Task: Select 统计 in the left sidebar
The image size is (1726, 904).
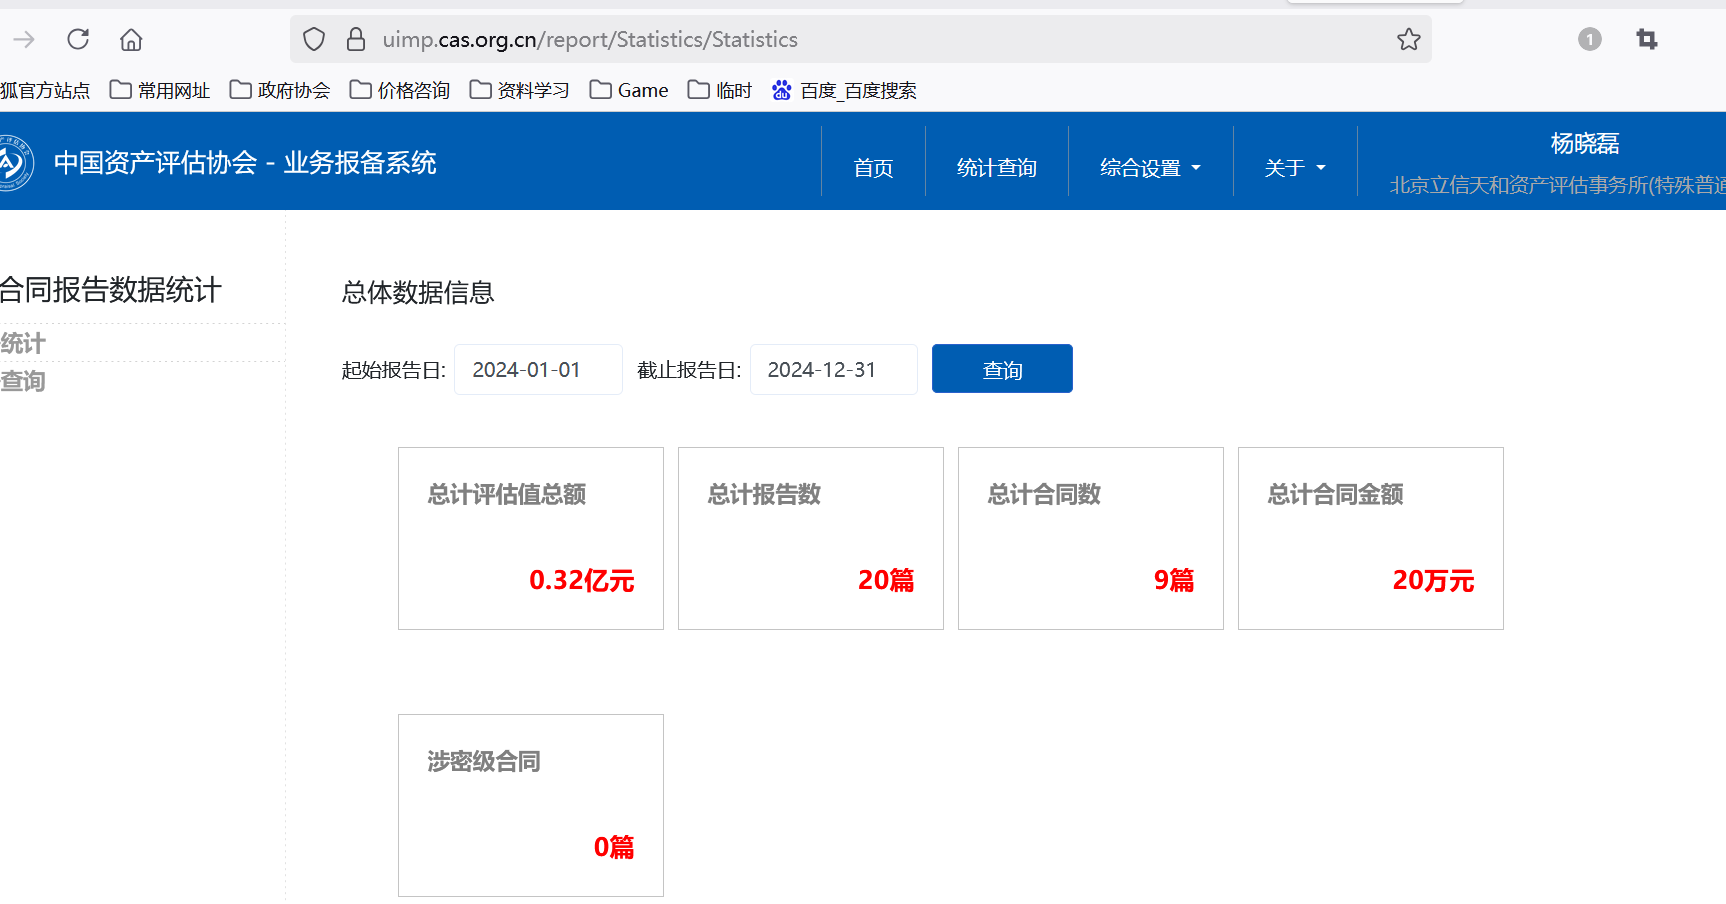Action: pos(23,344)
